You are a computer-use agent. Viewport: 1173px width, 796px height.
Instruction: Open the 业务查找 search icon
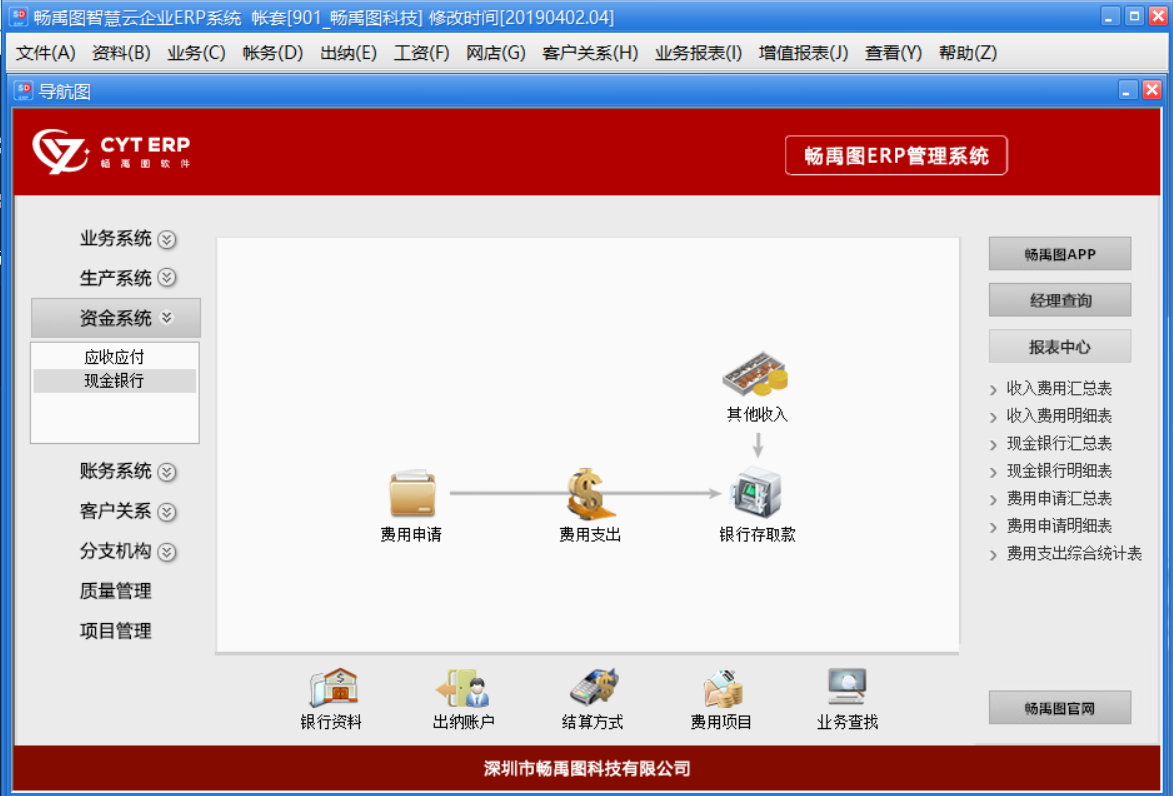coord(847,687)
